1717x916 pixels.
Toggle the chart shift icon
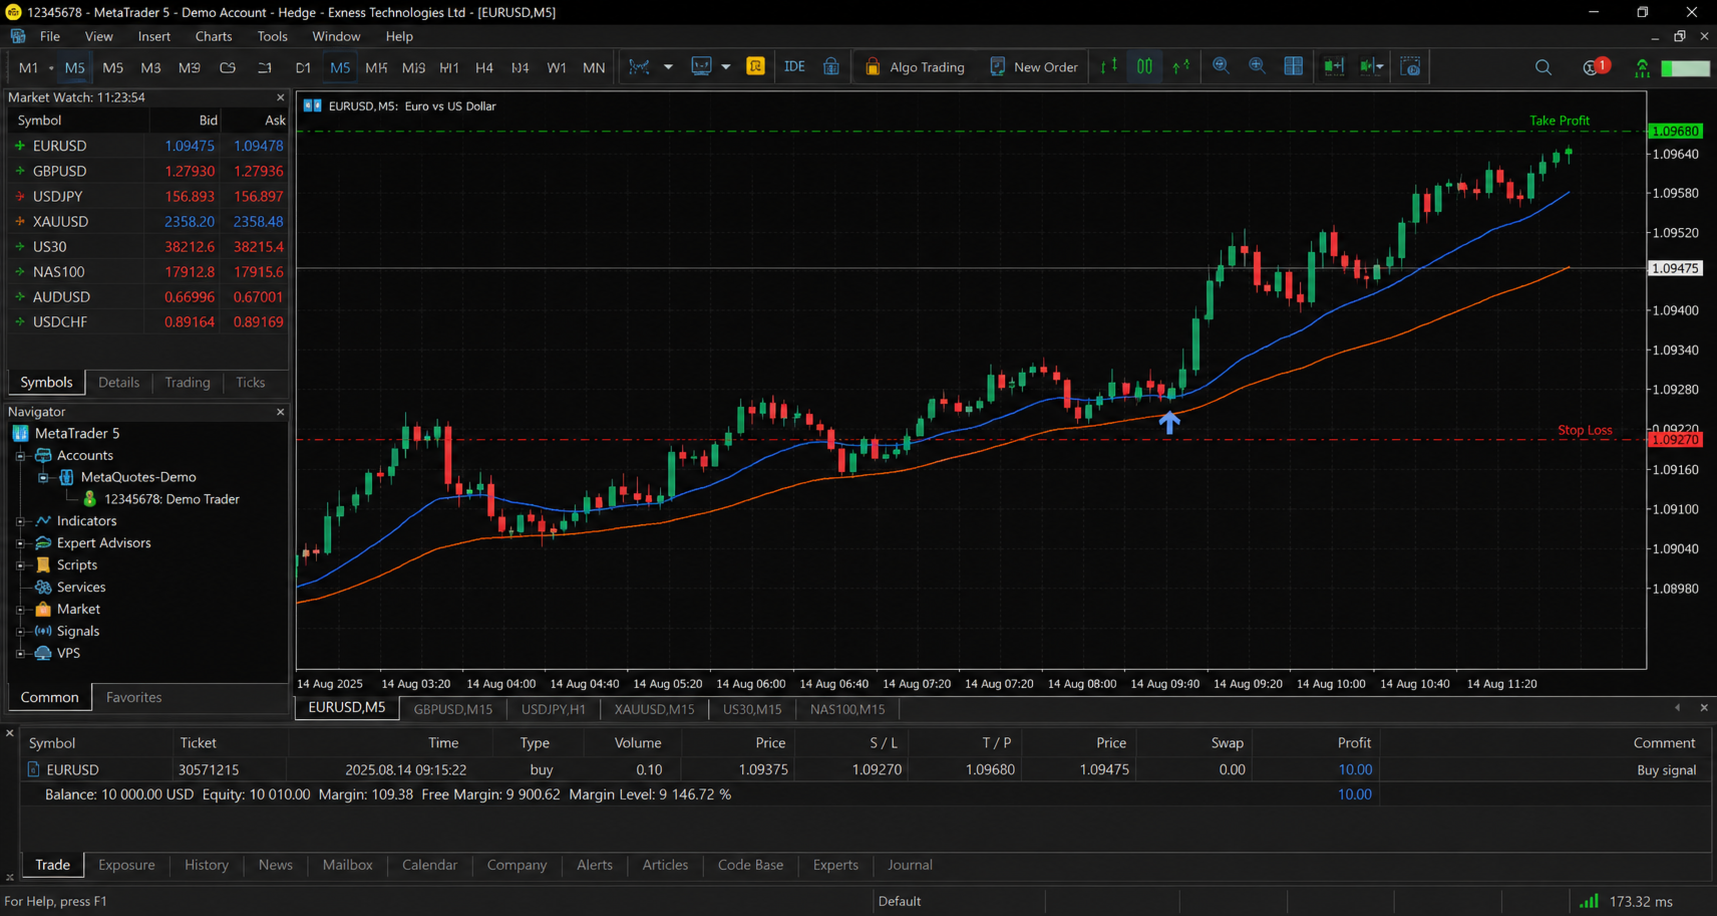[x=1371, y=67]
